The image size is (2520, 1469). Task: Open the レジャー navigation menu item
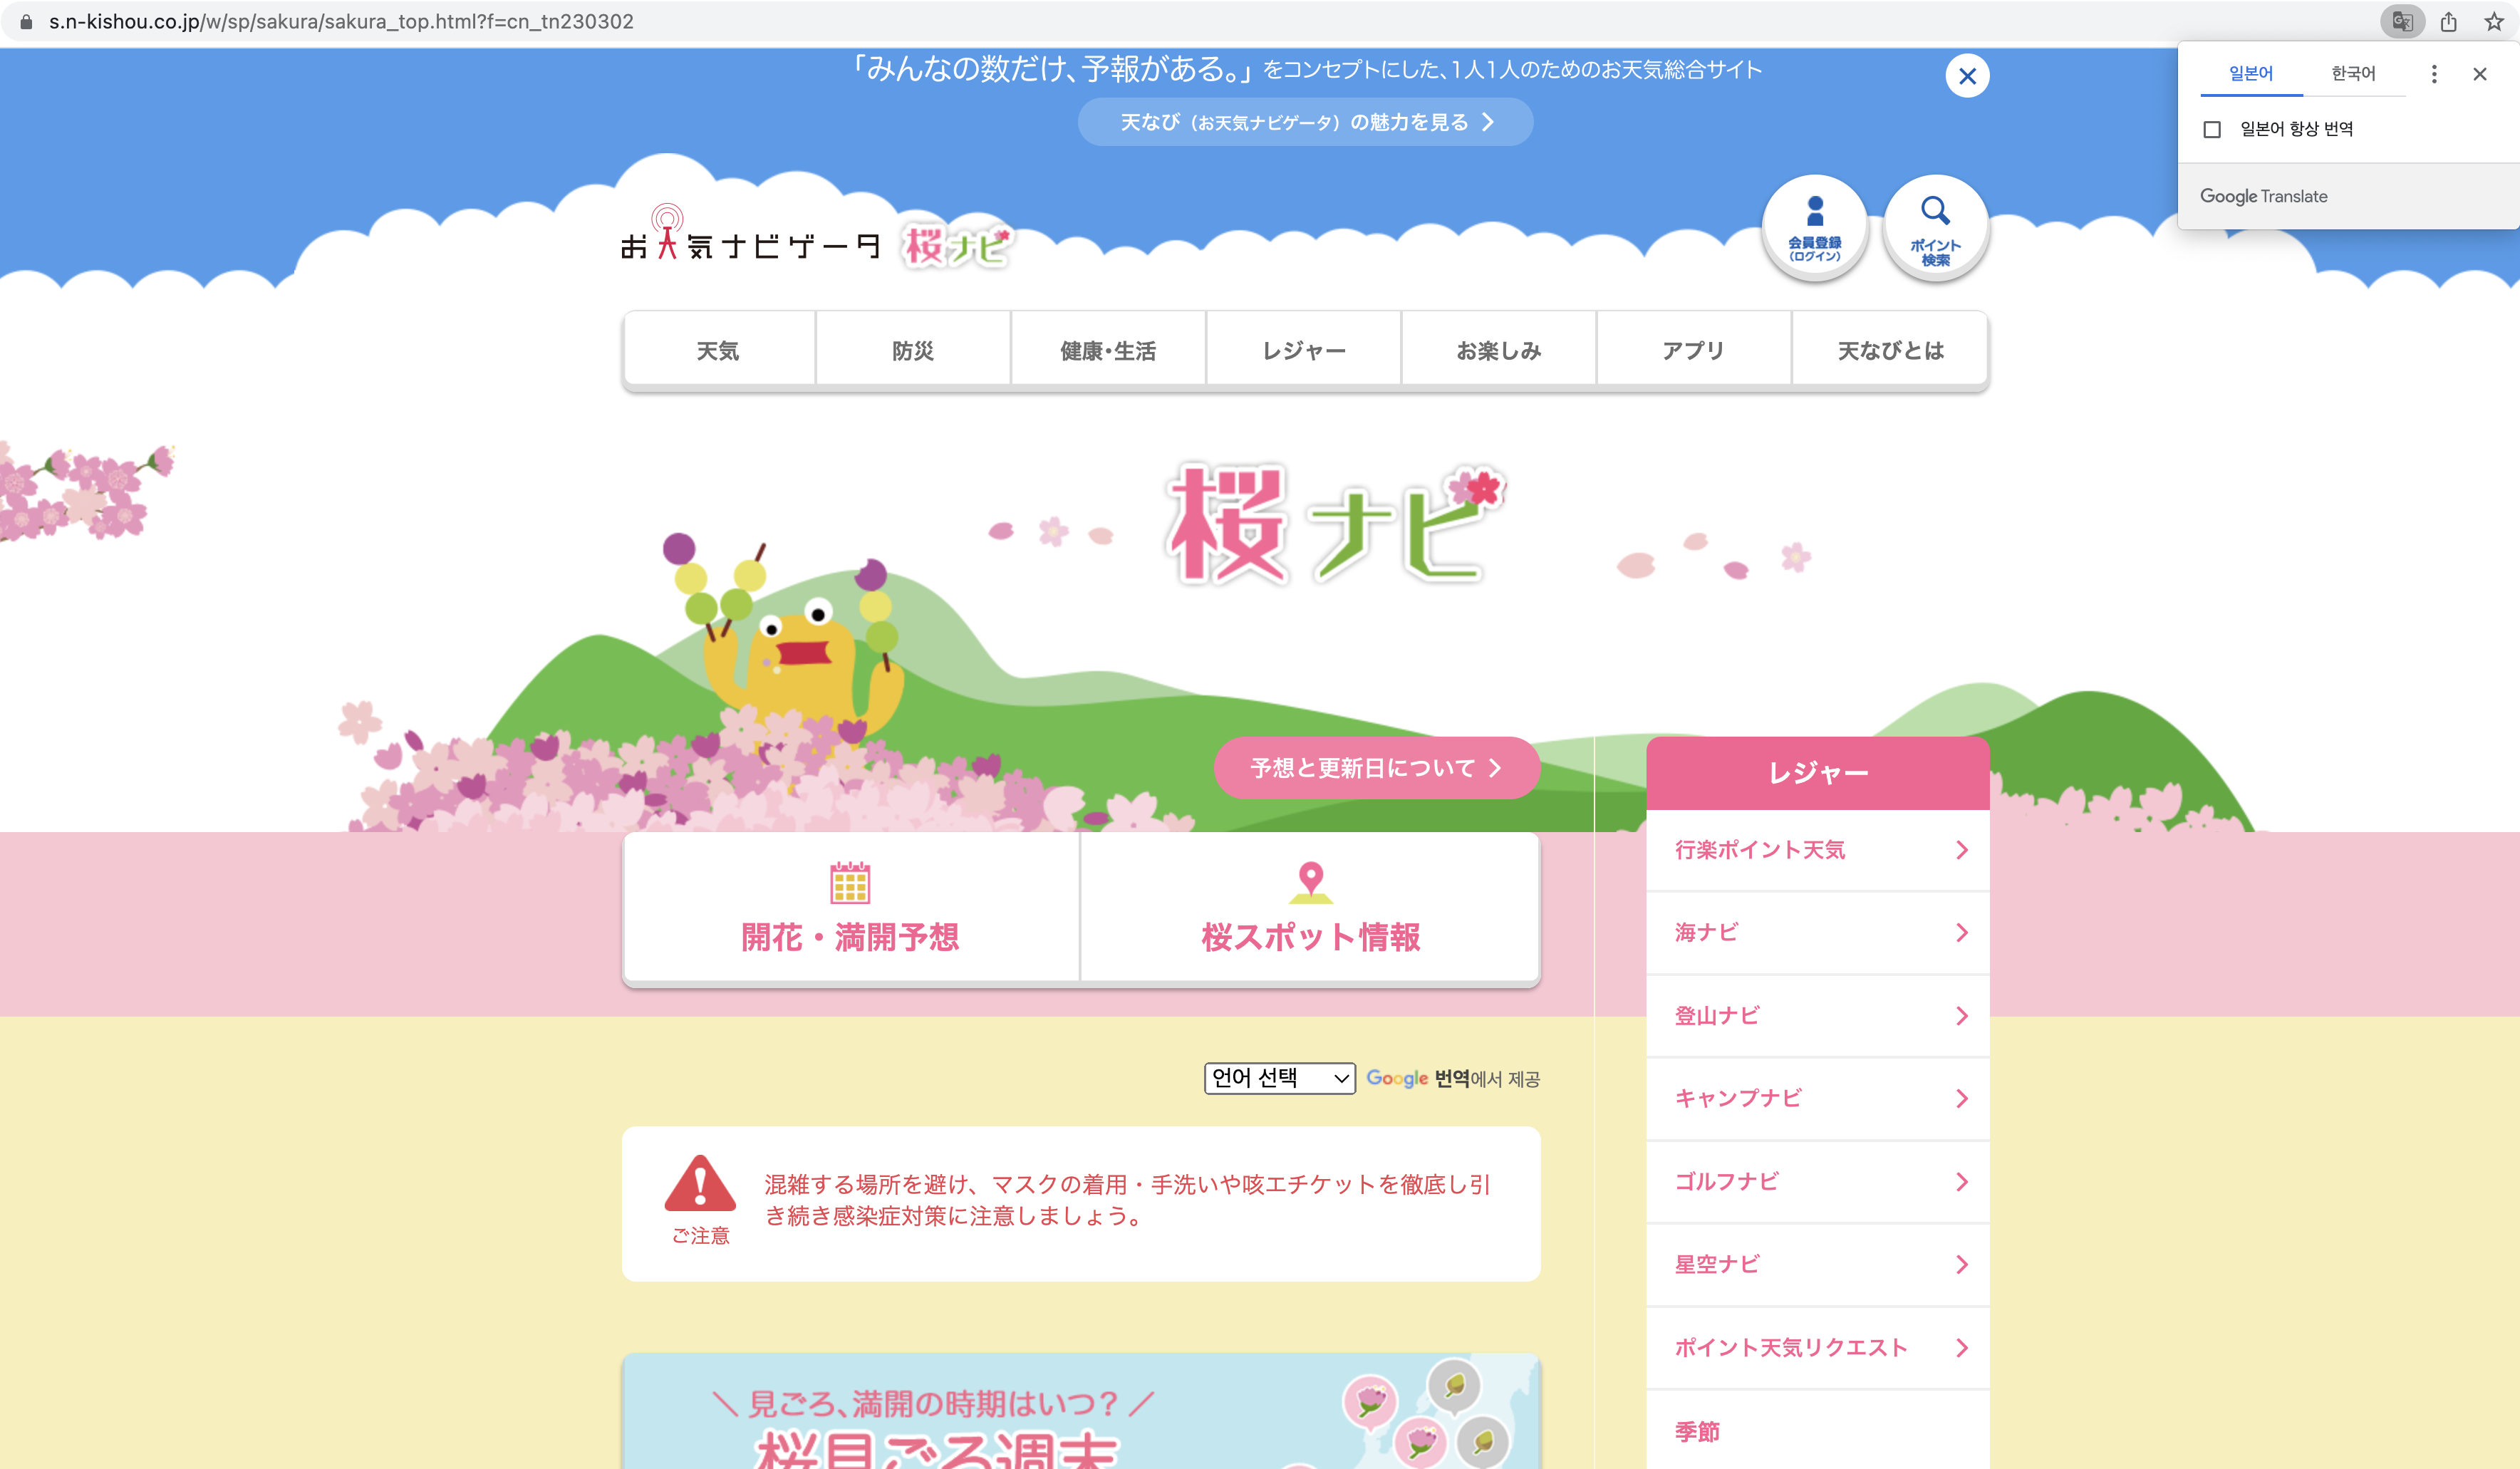tap(1303, 350)
